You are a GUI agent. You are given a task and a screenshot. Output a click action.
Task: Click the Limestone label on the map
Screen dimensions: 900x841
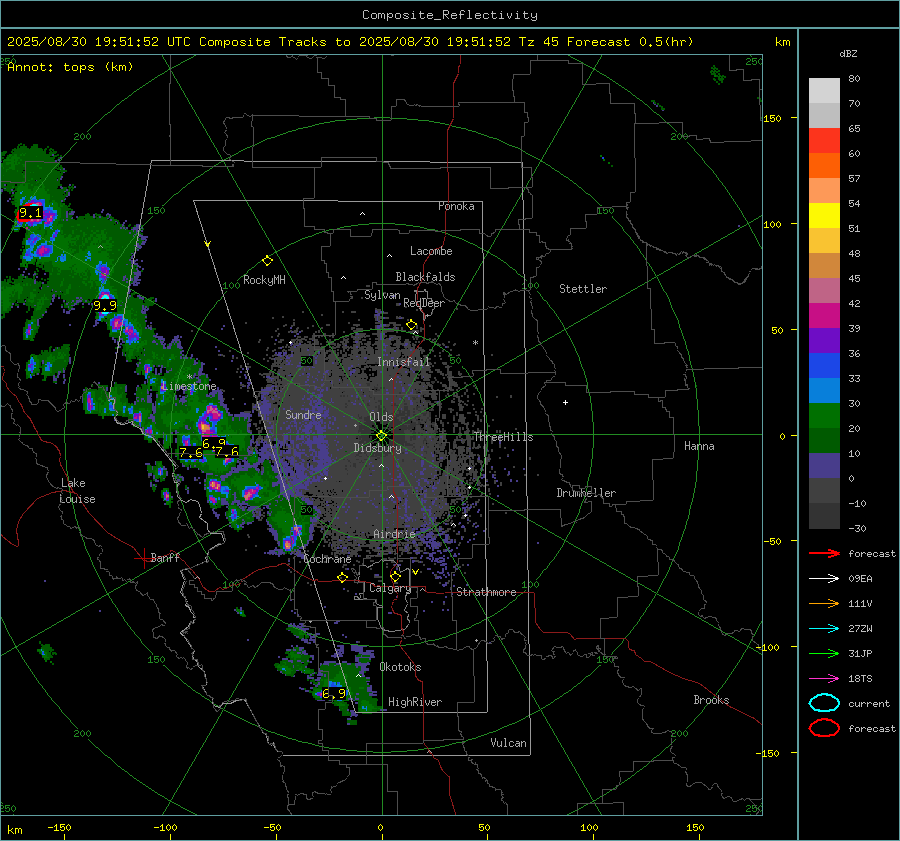point(189,386)
